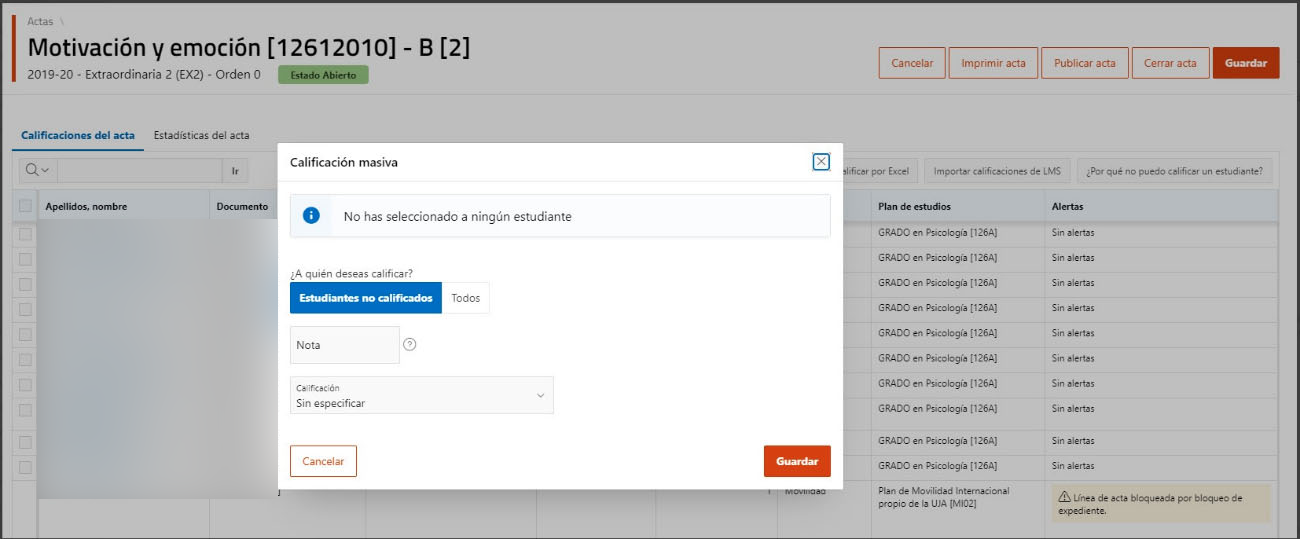Close the Calificación masiva dialog
The image size is (1300, 539).
[821, 162]
